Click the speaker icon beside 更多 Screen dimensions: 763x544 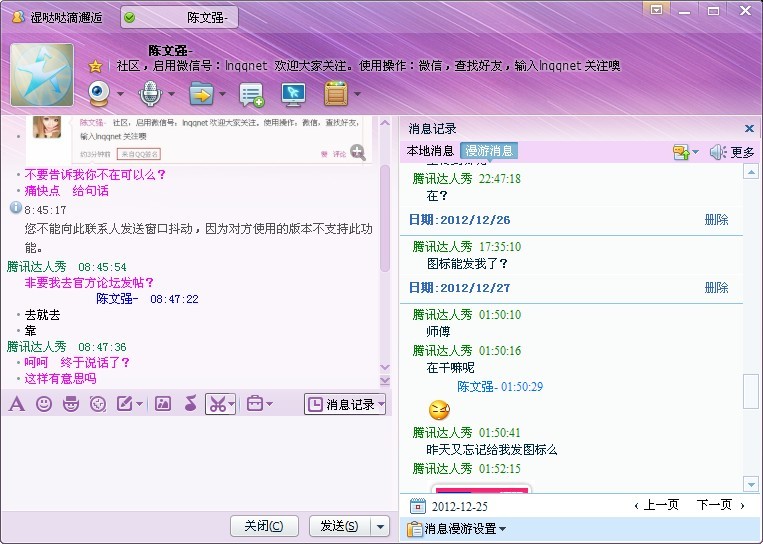(x=717, y=152)
